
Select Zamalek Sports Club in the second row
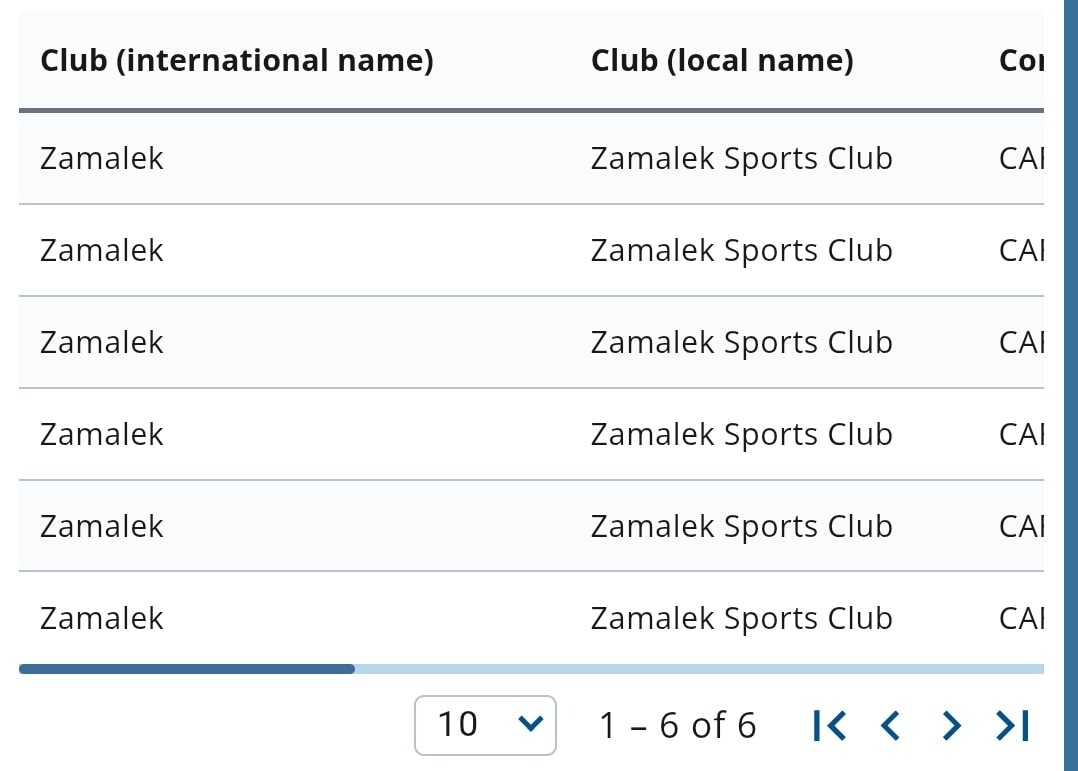pyautogui.click(x=741, y=250)
